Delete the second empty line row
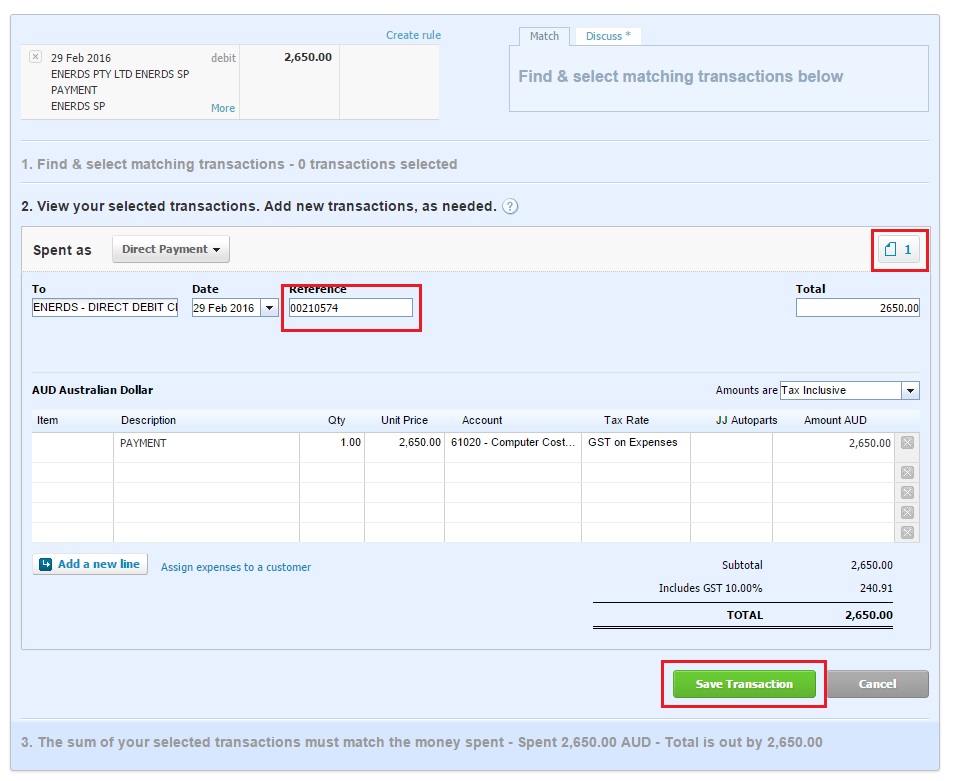 (907, 473)
